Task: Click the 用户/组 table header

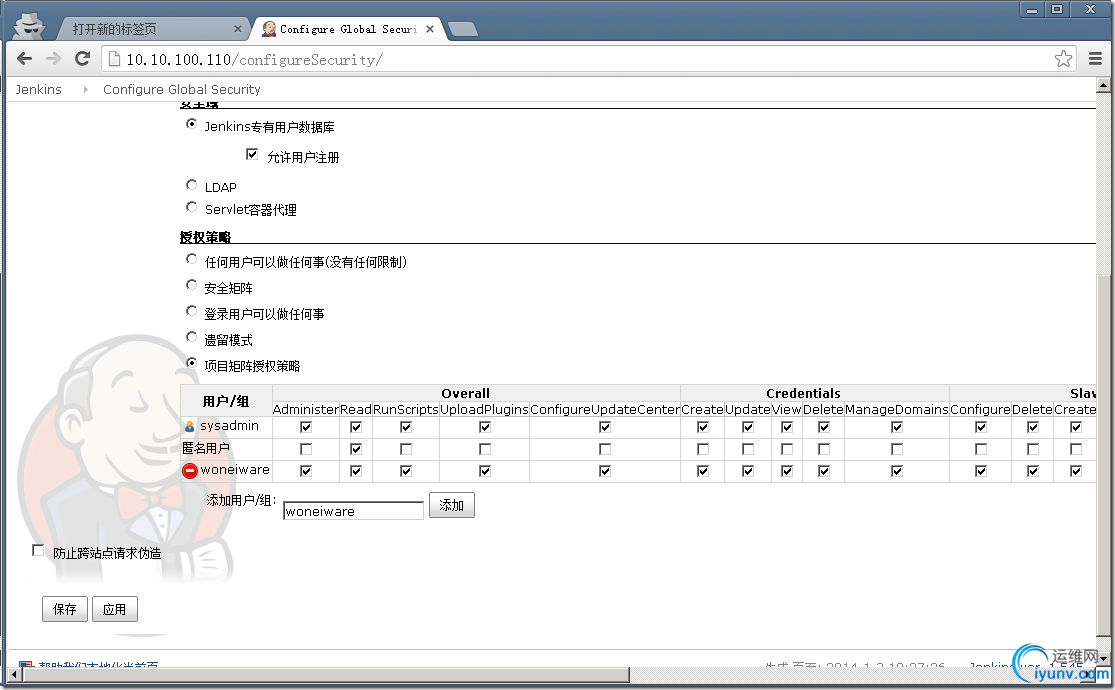Action: point(226,401)
